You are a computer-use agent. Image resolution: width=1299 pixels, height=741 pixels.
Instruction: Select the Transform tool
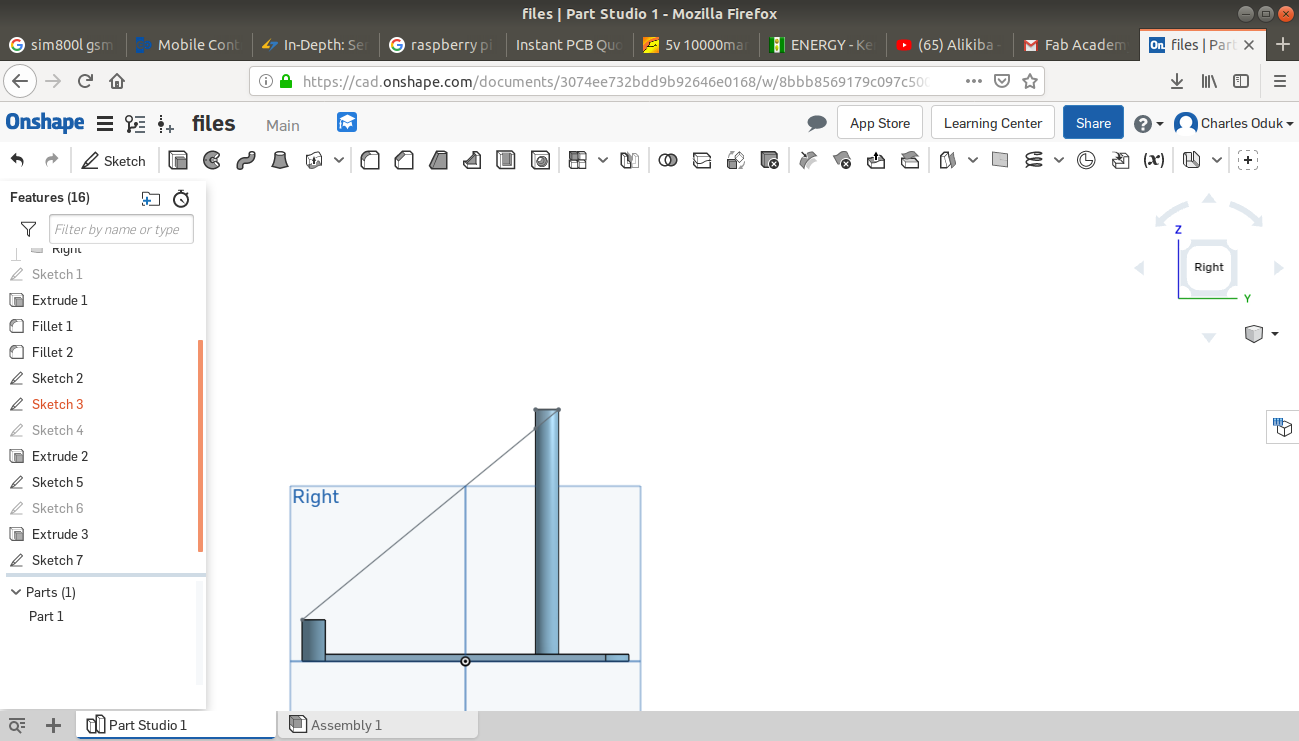click(736, 160)
